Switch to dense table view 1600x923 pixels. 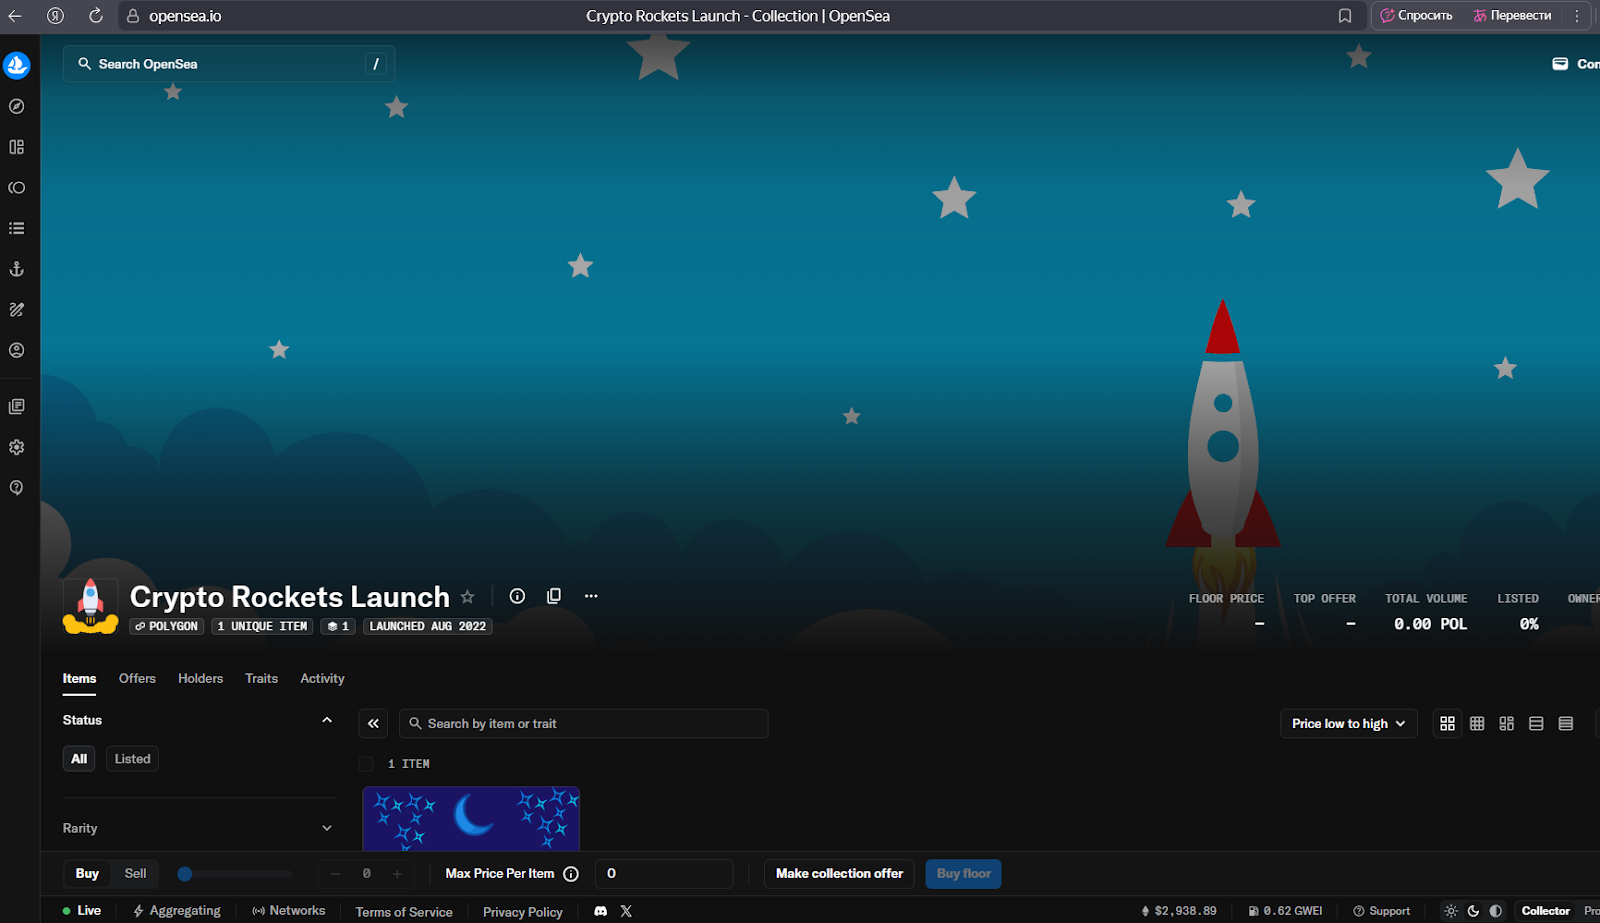tap(1566, 723)
